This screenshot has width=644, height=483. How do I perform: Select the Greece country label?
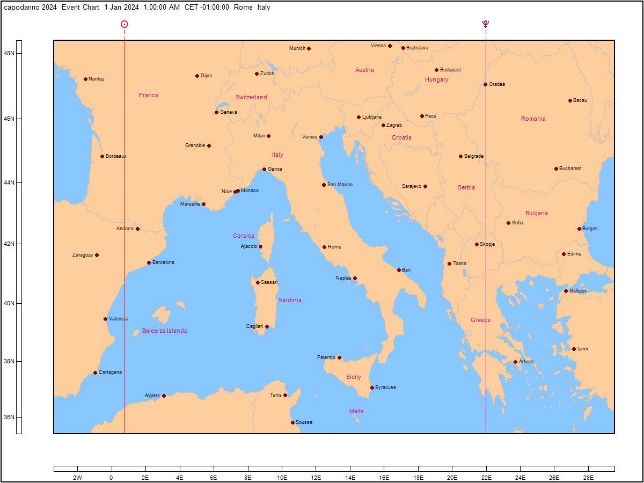click(480, 320)
